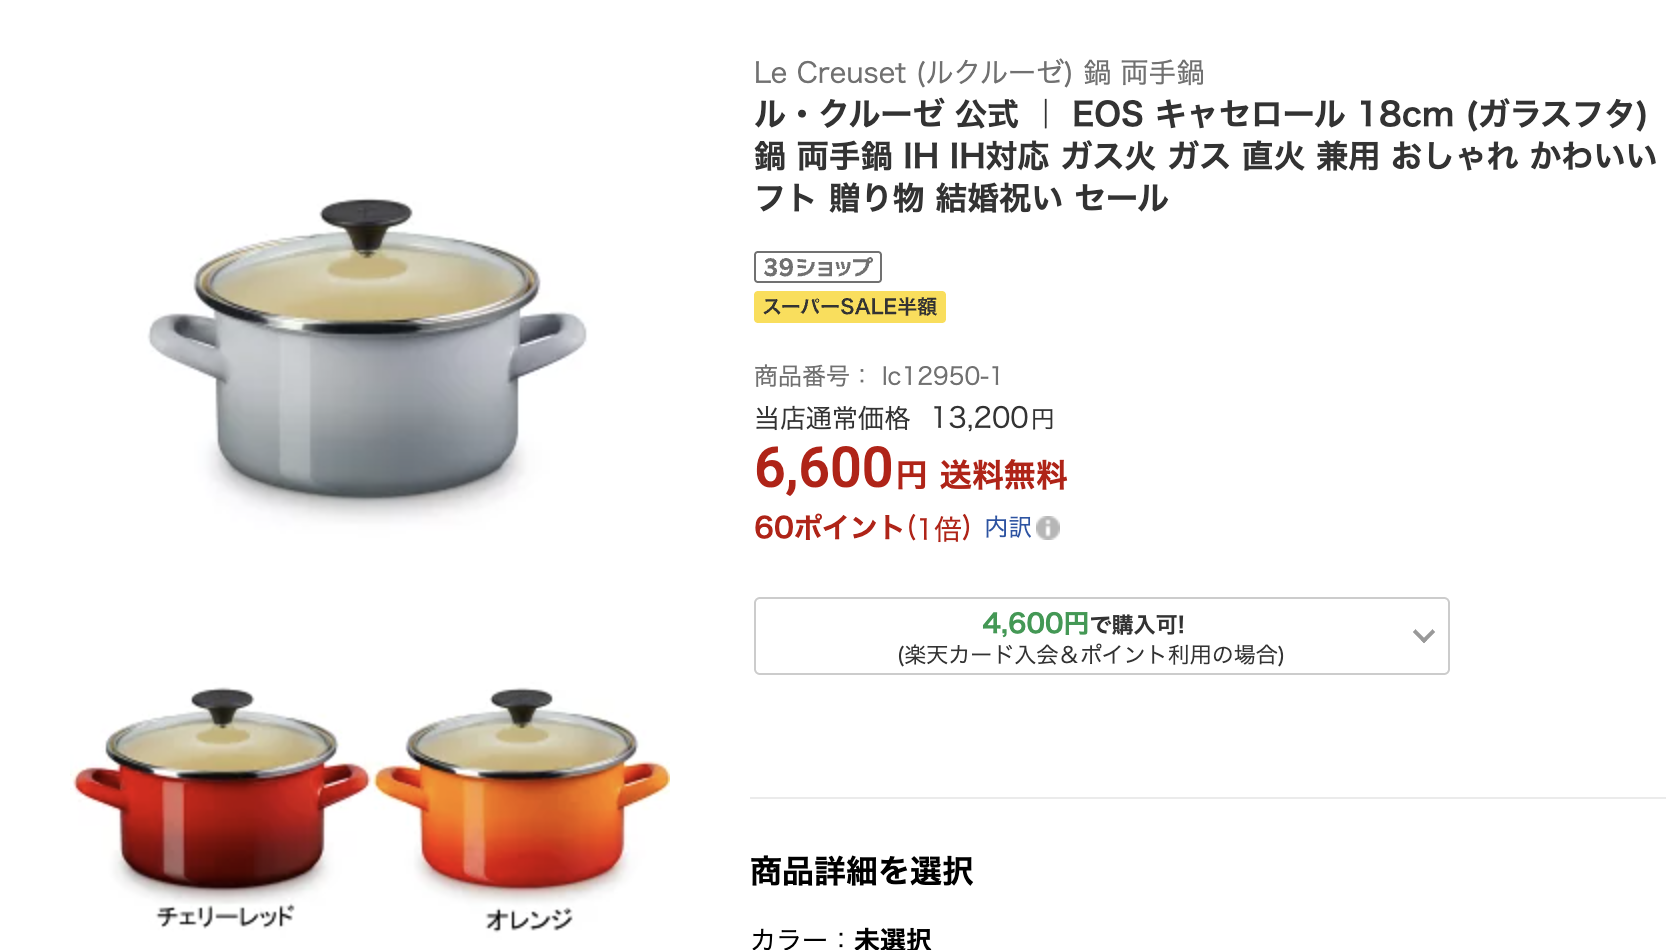Click the 6,600円 sale price
Screen dimensions: 1666x950
(x=840, y=469)
